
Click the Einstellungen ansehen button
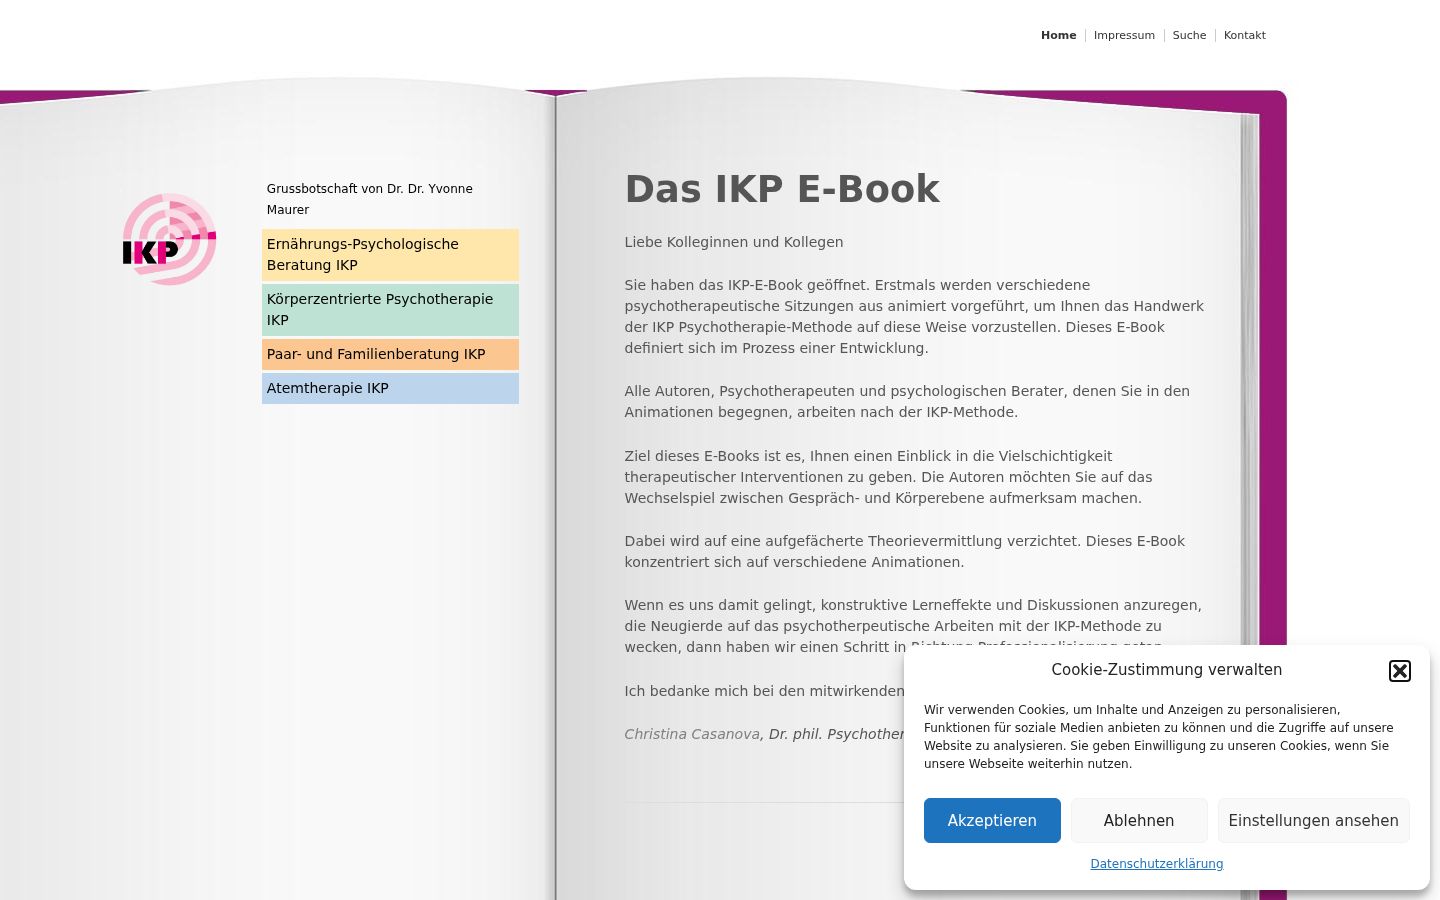[x=1313, y=820]
